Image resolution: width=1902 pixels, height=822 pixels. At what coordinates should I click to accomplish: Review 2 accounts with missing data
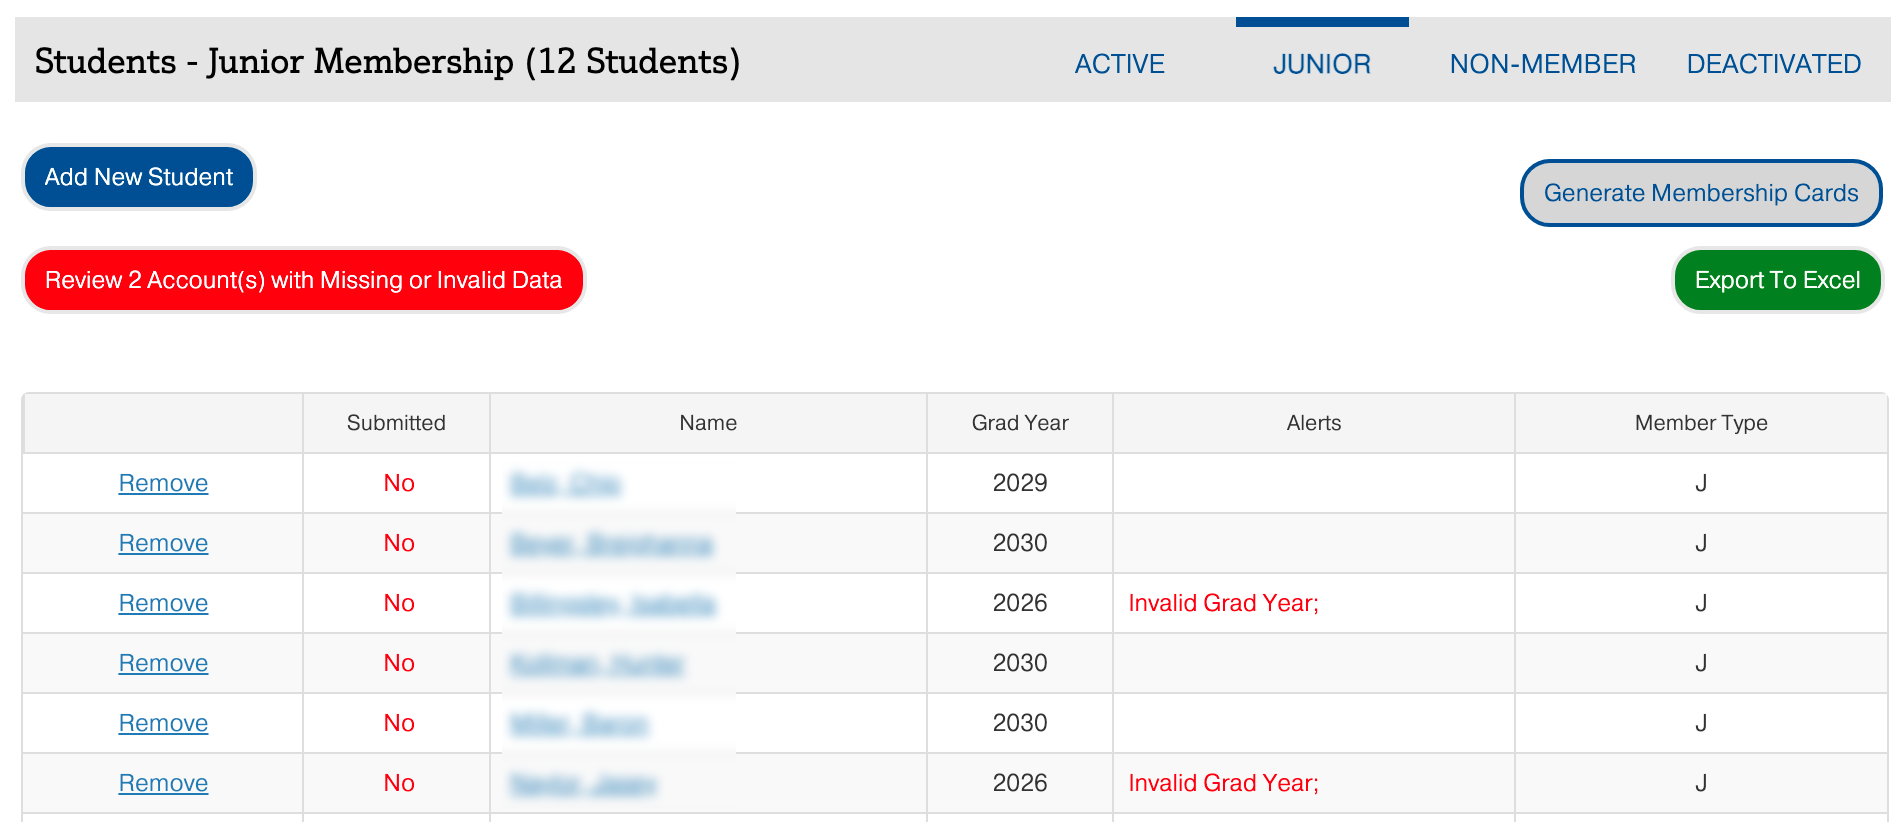click(x=303, y=280)
